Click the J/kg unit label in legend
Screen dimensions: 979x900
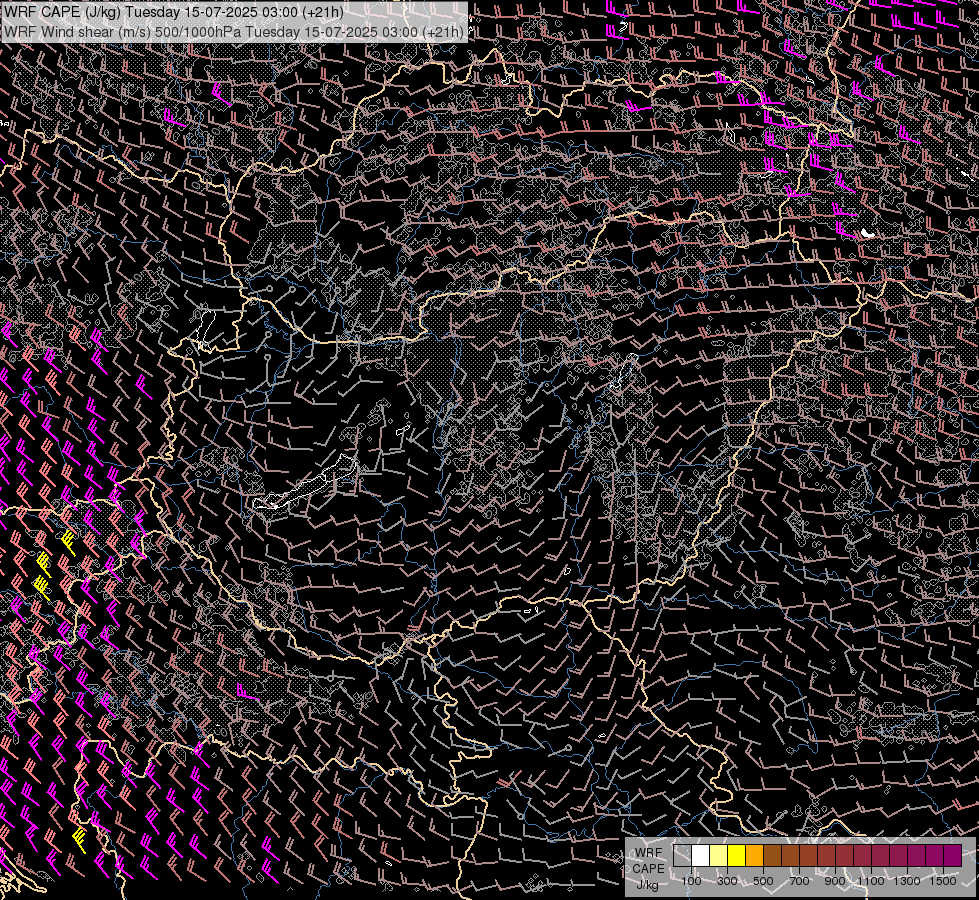pos(648,885)
